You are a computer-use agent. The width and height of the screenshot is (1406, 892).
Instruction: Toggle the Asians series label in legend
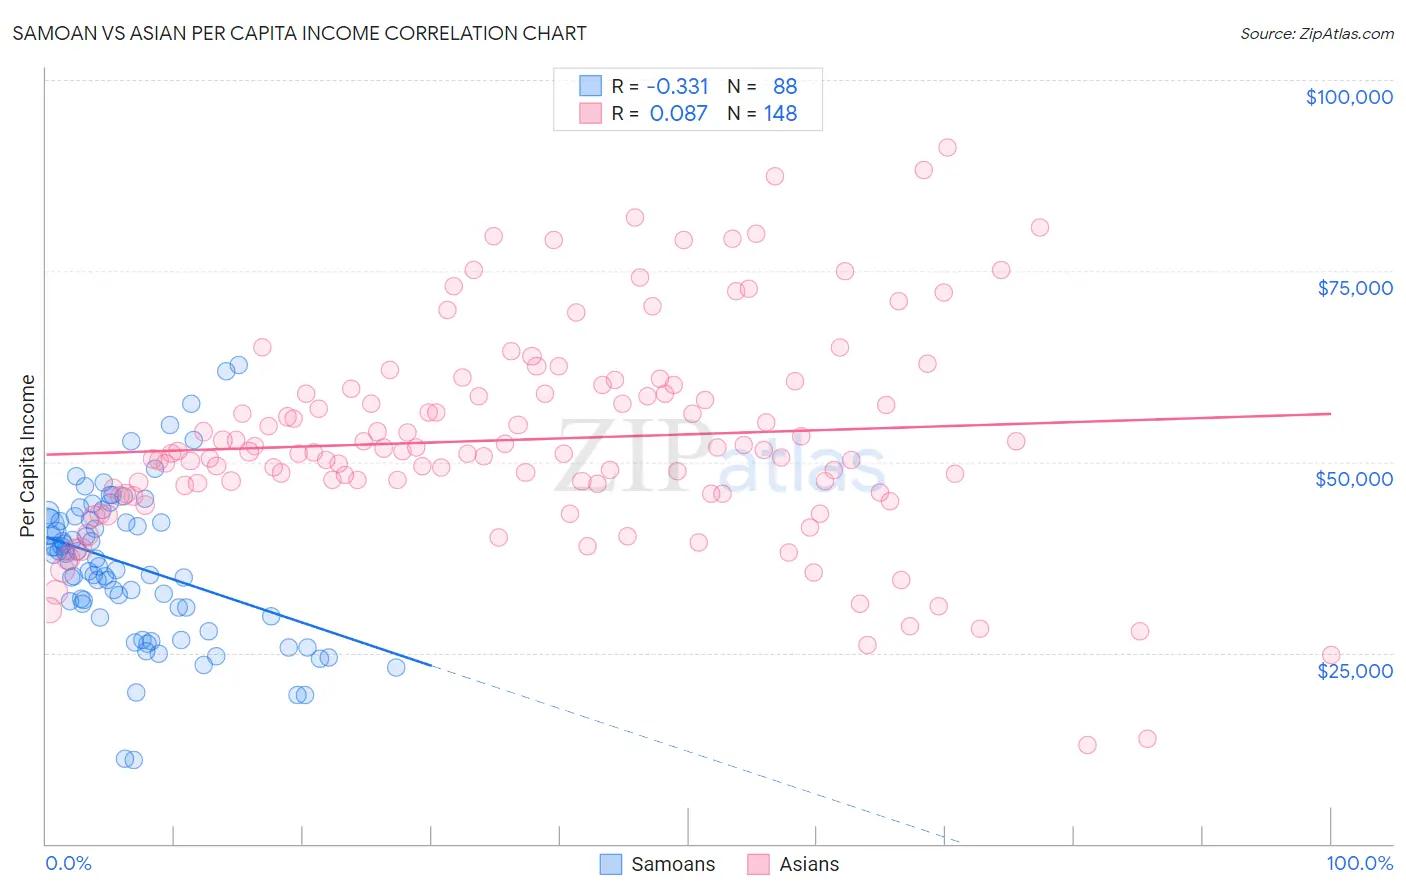click(809, 864)
